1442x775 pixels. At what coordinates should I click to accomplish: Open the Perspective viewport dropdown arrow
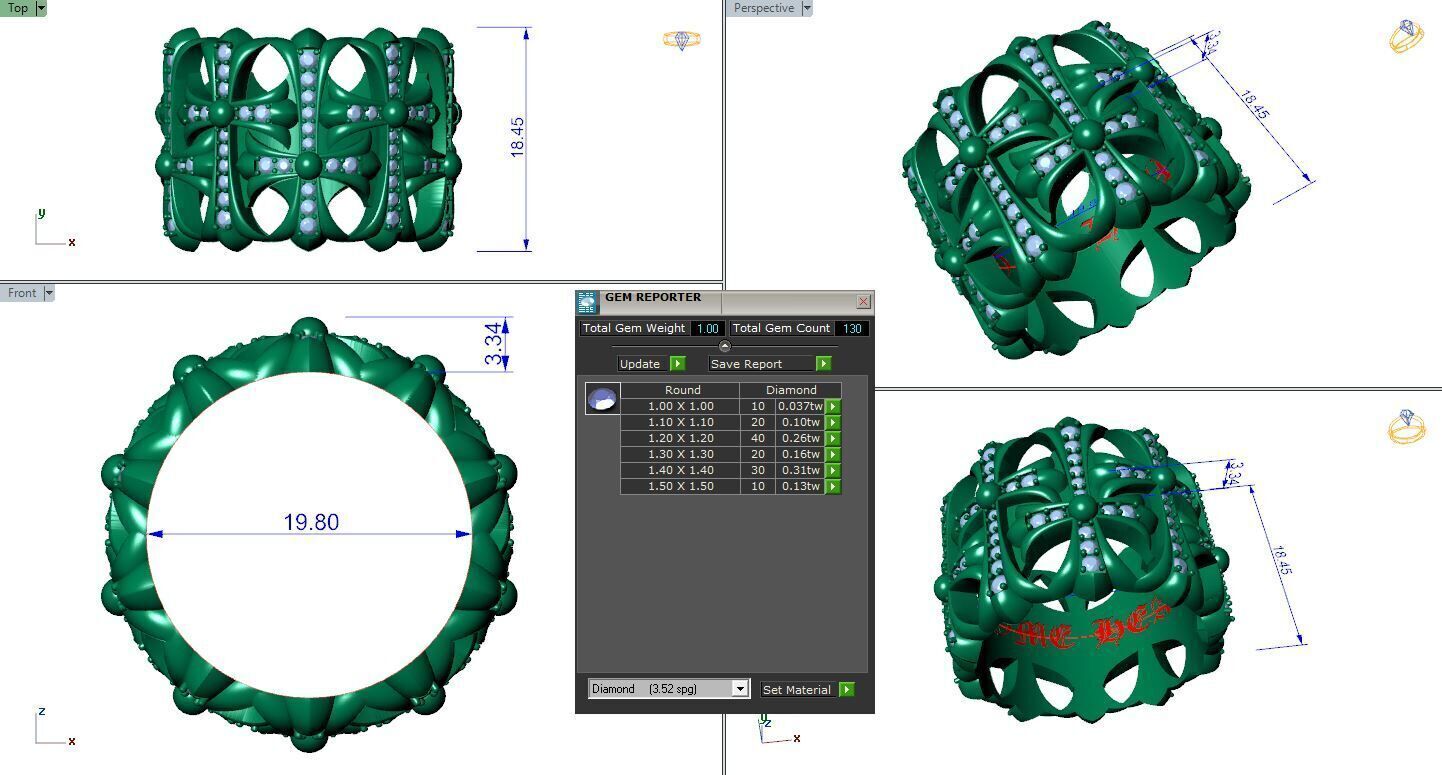(x=807, y=8)
